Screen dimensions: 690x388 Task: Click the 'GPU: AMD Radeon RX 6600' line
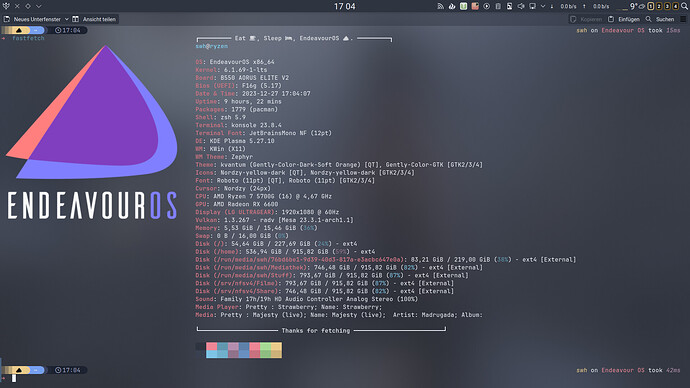237,205
